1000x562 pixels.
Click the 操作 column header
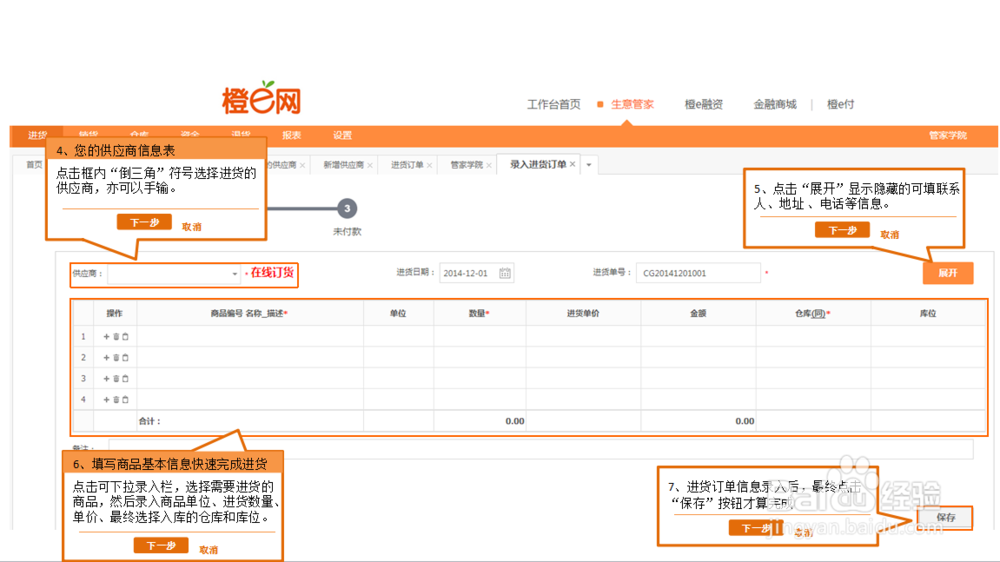(x=114, y=313)
